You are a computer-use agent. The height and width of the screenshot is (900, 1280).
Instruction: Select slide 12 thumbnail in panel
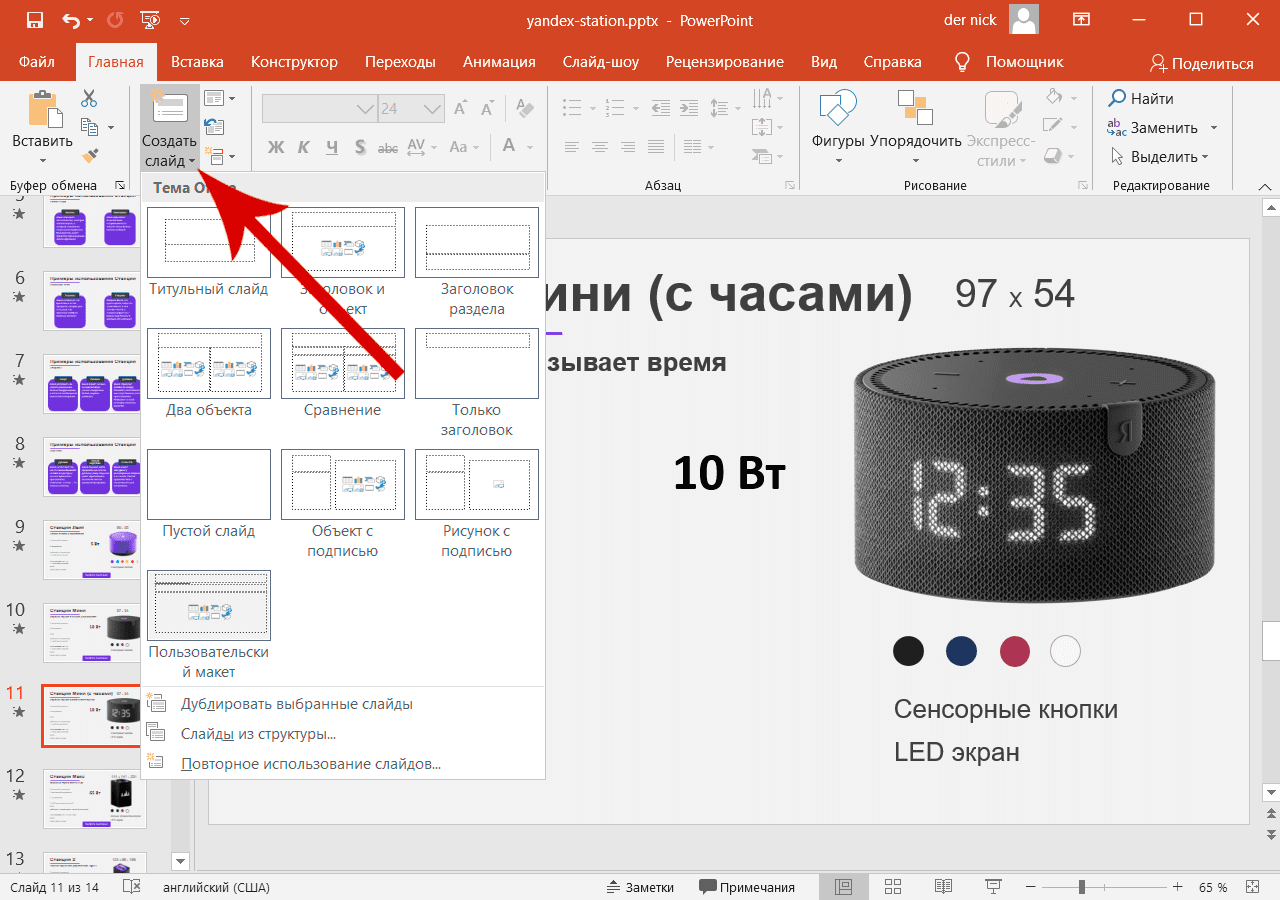tap(95, 799)
